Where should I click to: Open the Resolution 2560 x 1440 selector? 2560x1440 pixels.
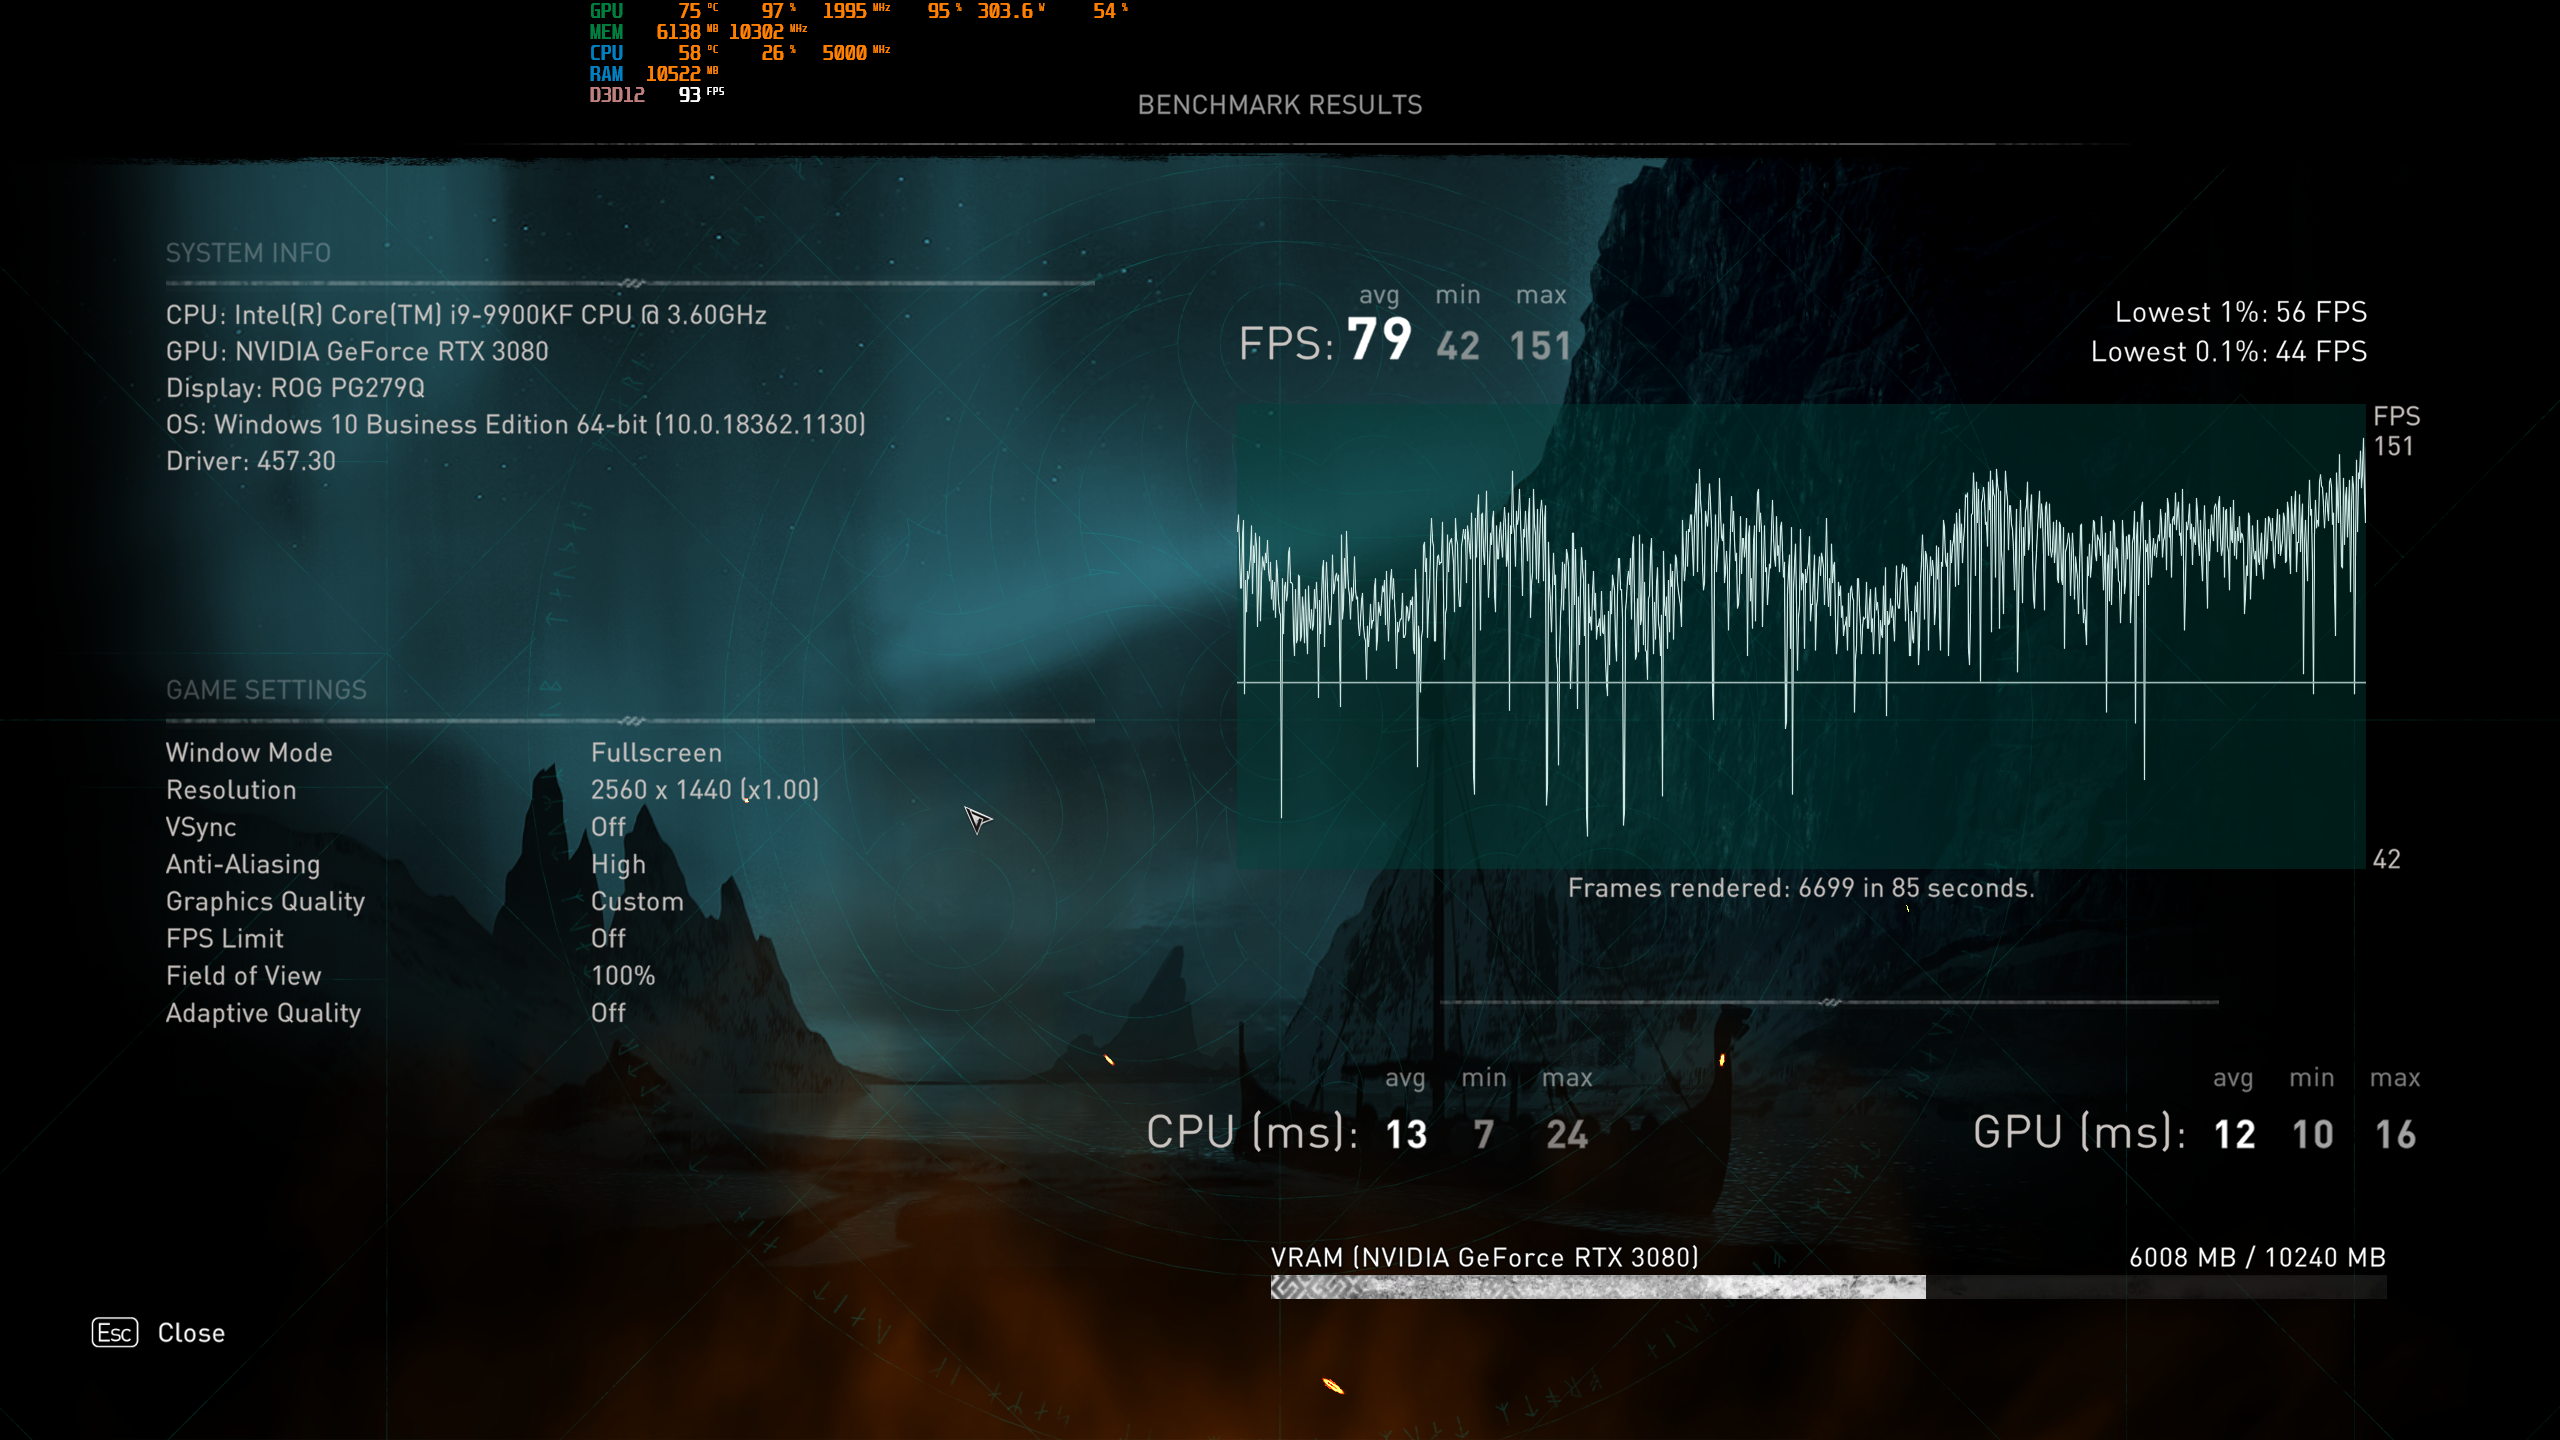coord(705,789)
